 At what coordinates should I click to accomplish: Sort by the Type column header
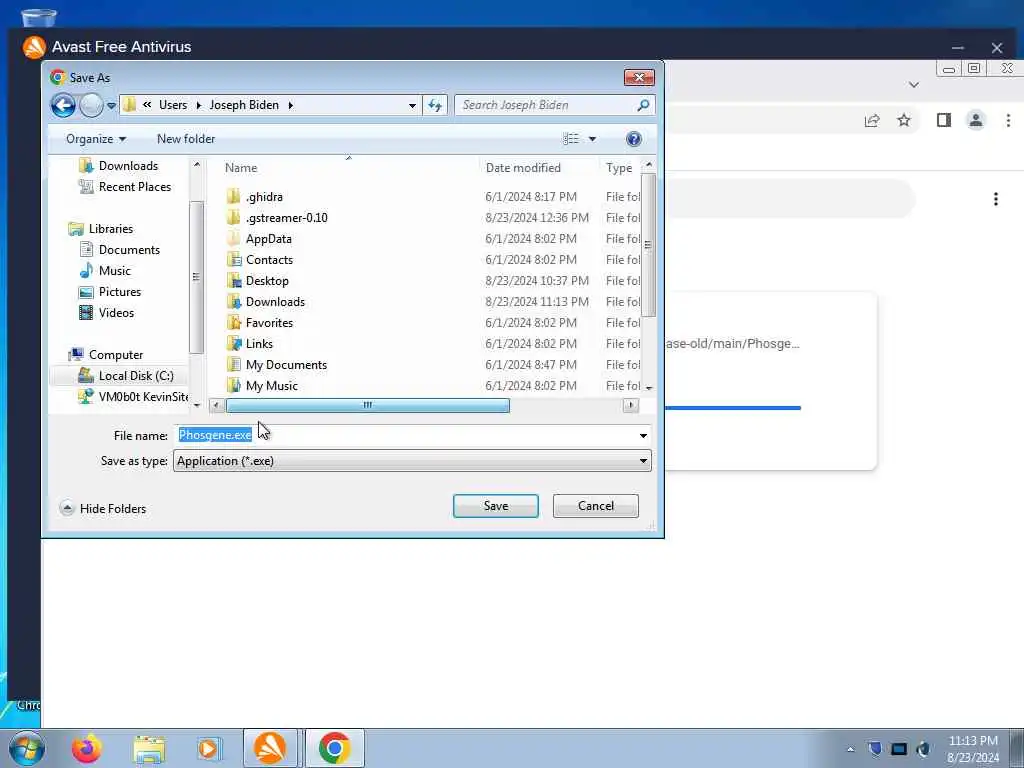click(620, 168)
